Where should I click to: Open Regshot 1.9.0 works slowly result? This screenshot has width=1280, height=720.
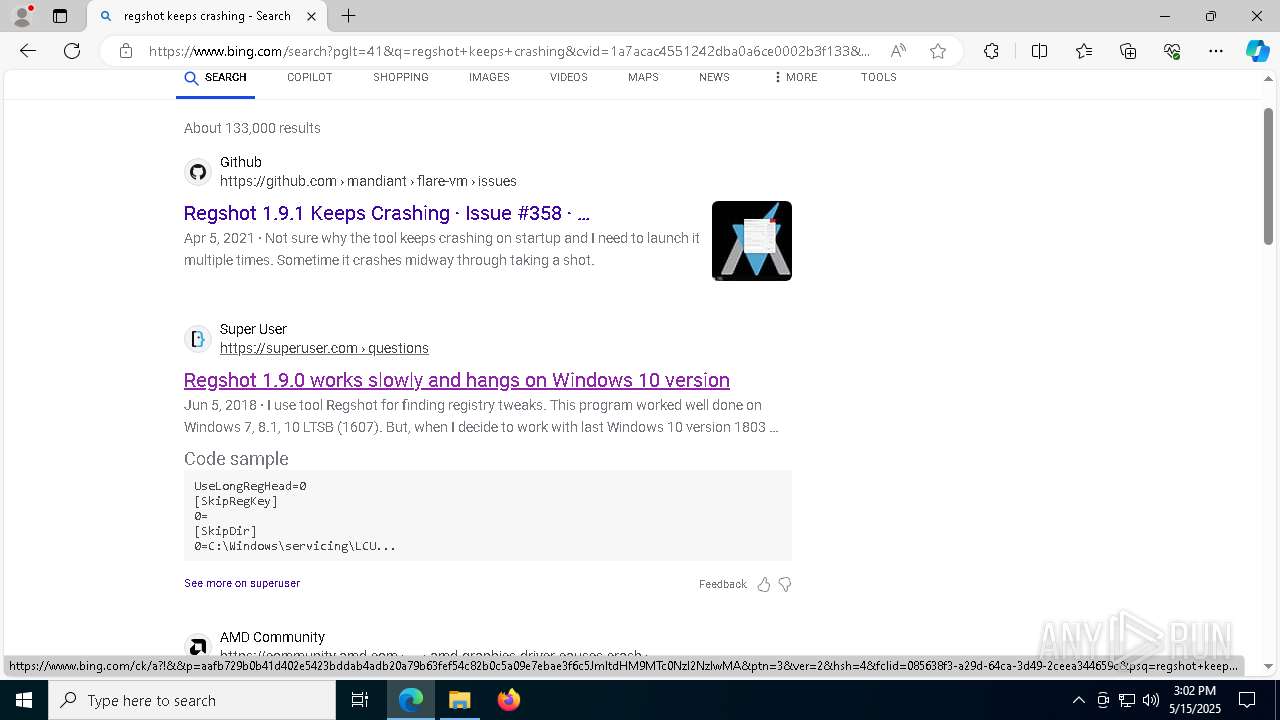point(457,380)
